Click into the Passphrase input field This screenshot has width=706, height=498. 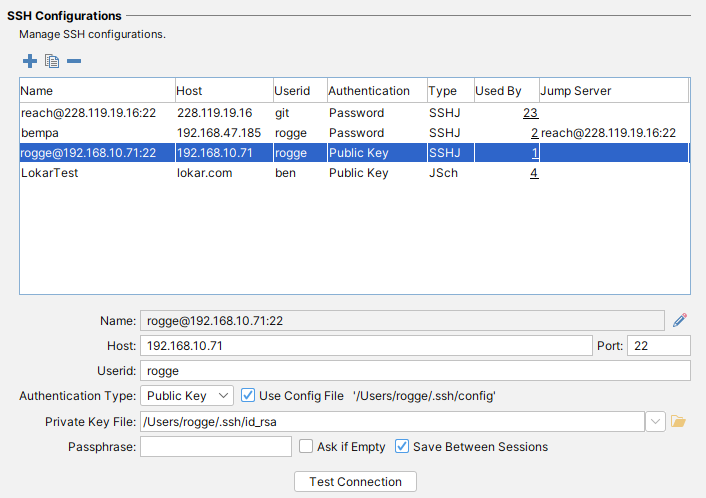coord(215,447)
